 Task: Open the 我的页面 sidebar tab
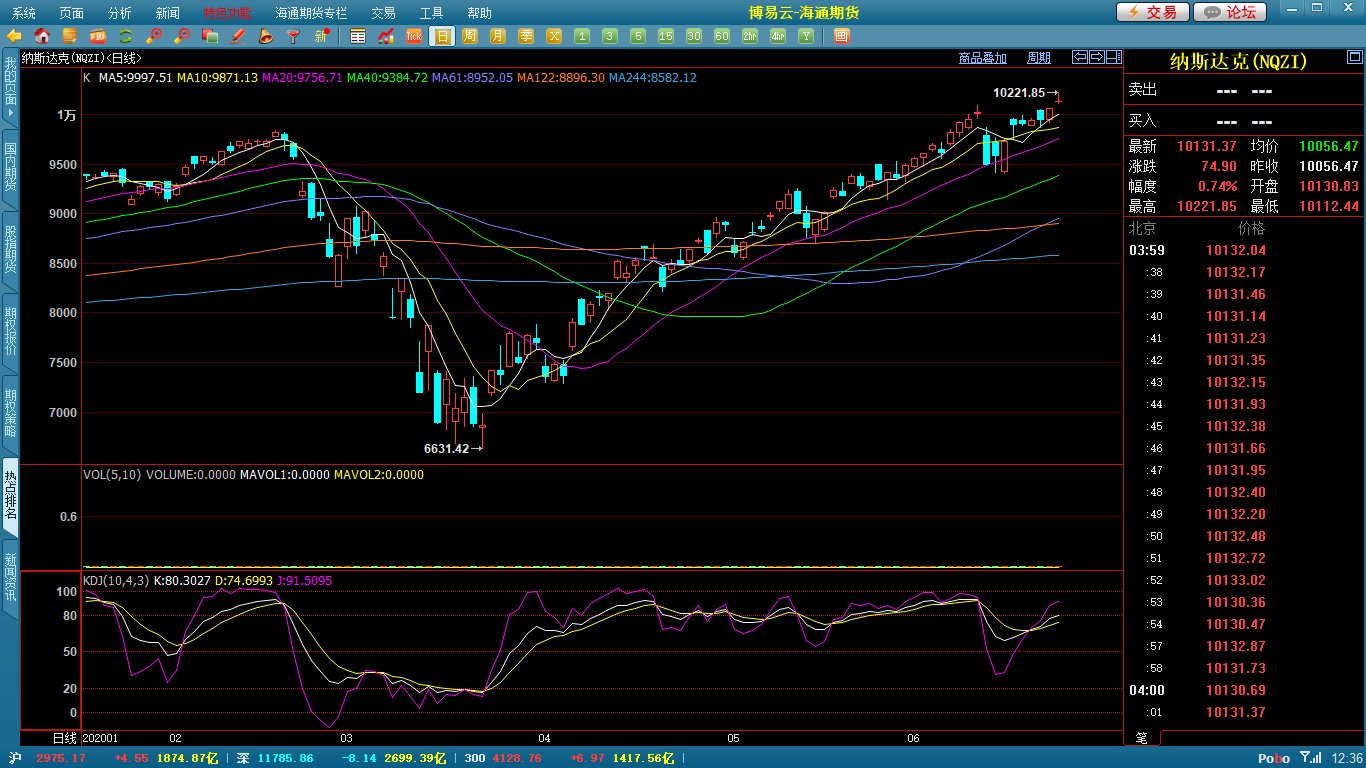coord(10,88)
